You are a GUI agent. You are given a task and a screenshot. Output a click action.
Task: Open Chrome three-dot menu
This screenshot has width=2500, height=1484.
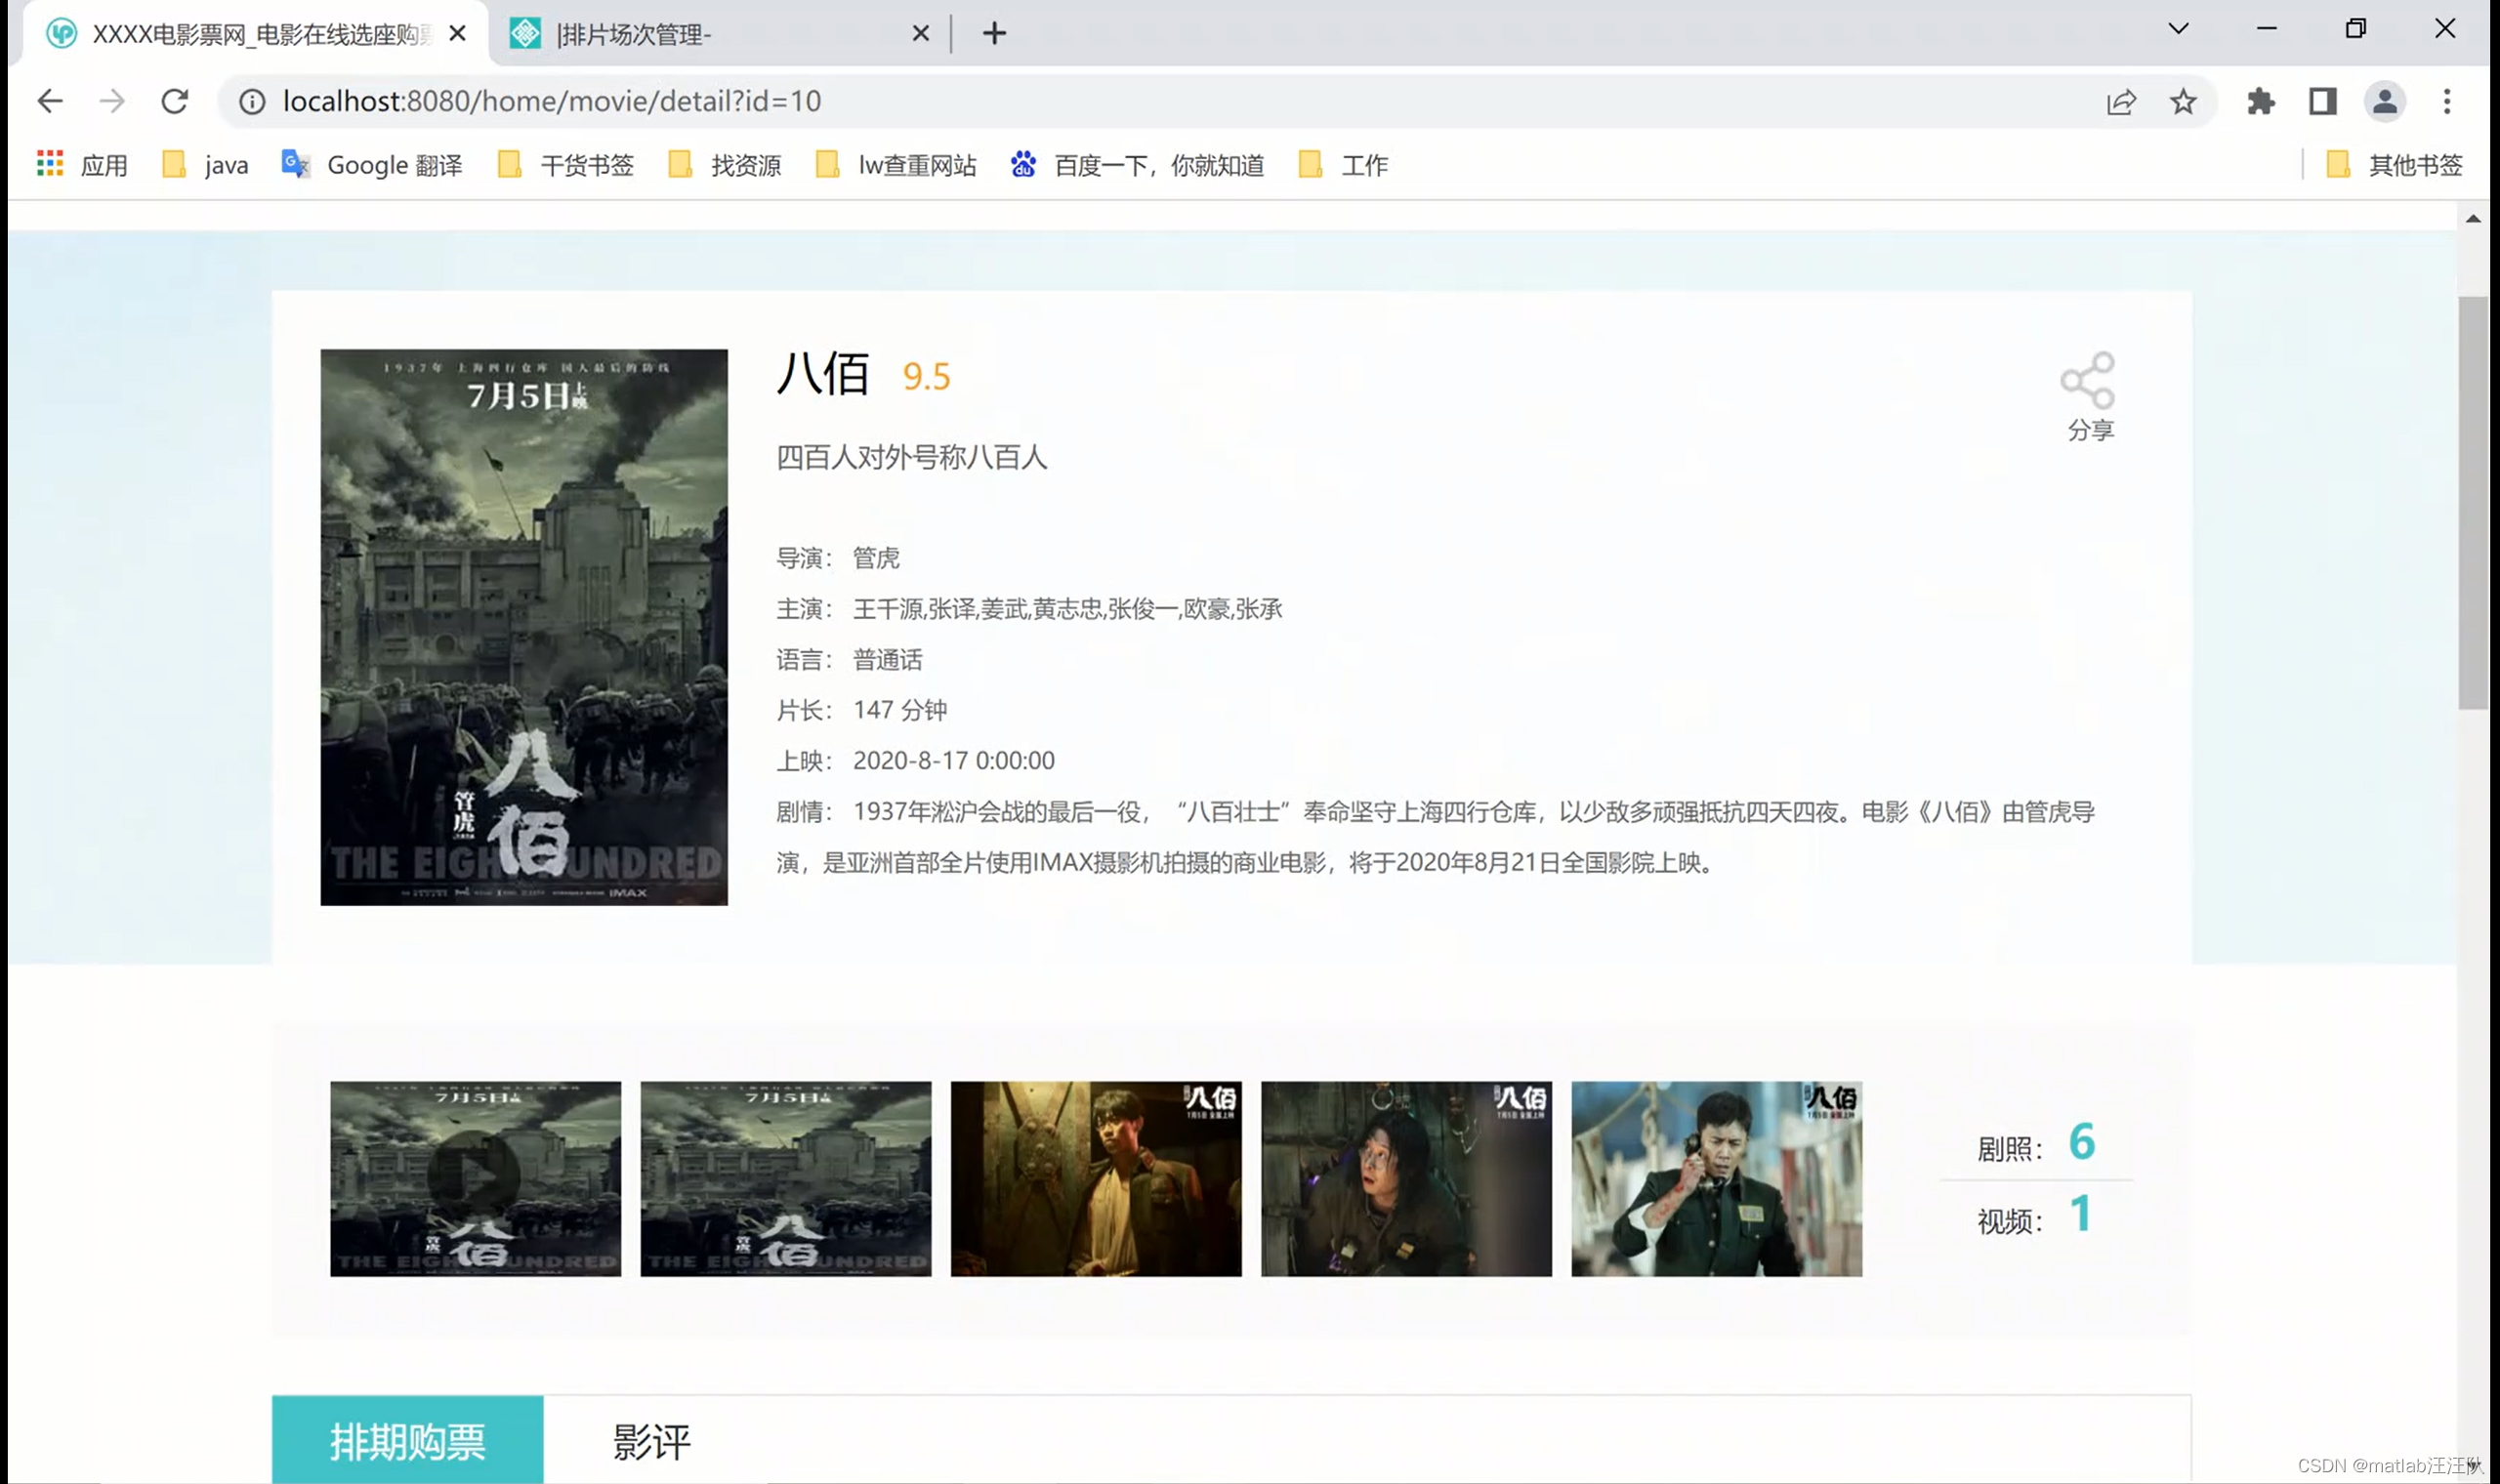pos(2447,101)
